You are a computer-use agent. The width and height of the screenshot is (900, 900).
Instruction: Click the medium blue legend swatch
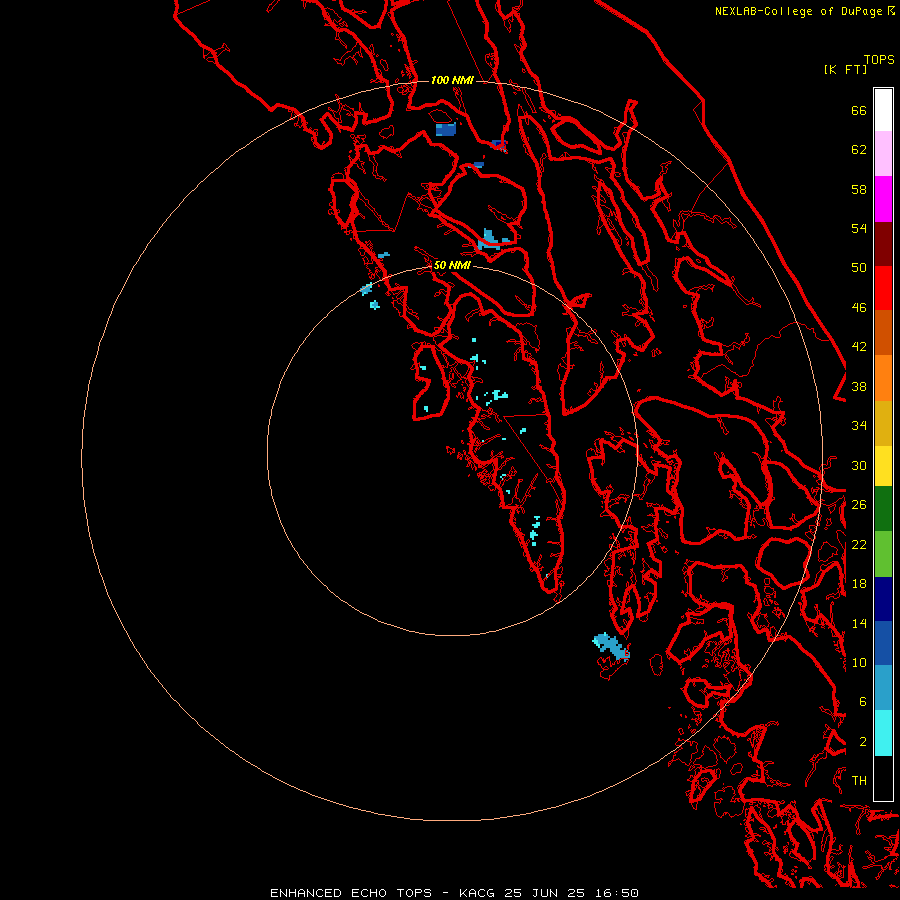click(883, 643)
